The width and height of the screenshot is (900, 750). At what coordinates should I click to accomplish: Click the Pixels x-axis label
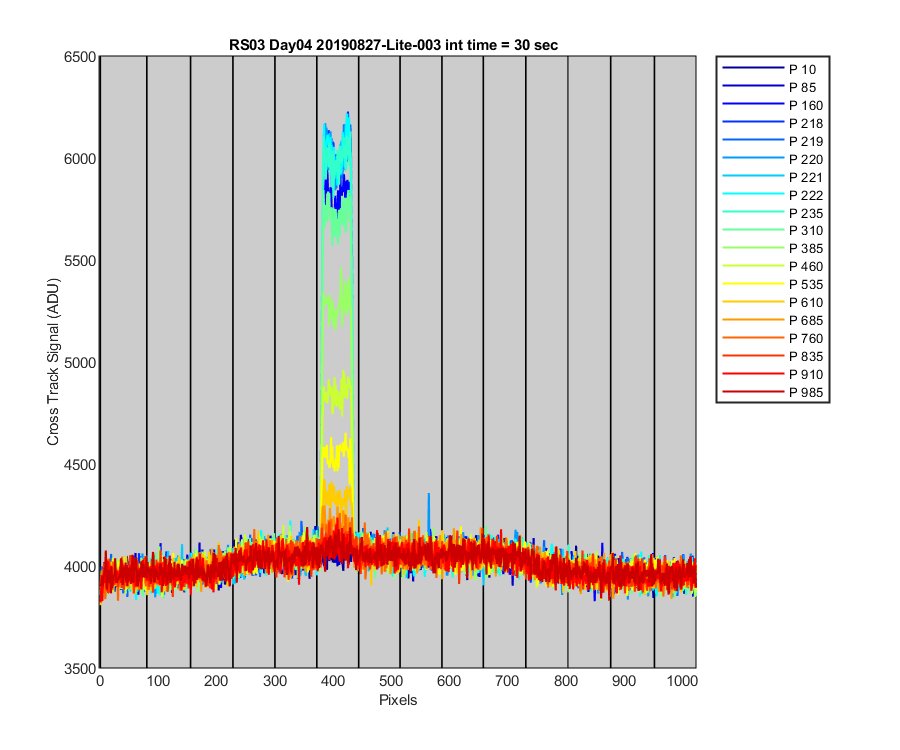[x=398, y=700]
